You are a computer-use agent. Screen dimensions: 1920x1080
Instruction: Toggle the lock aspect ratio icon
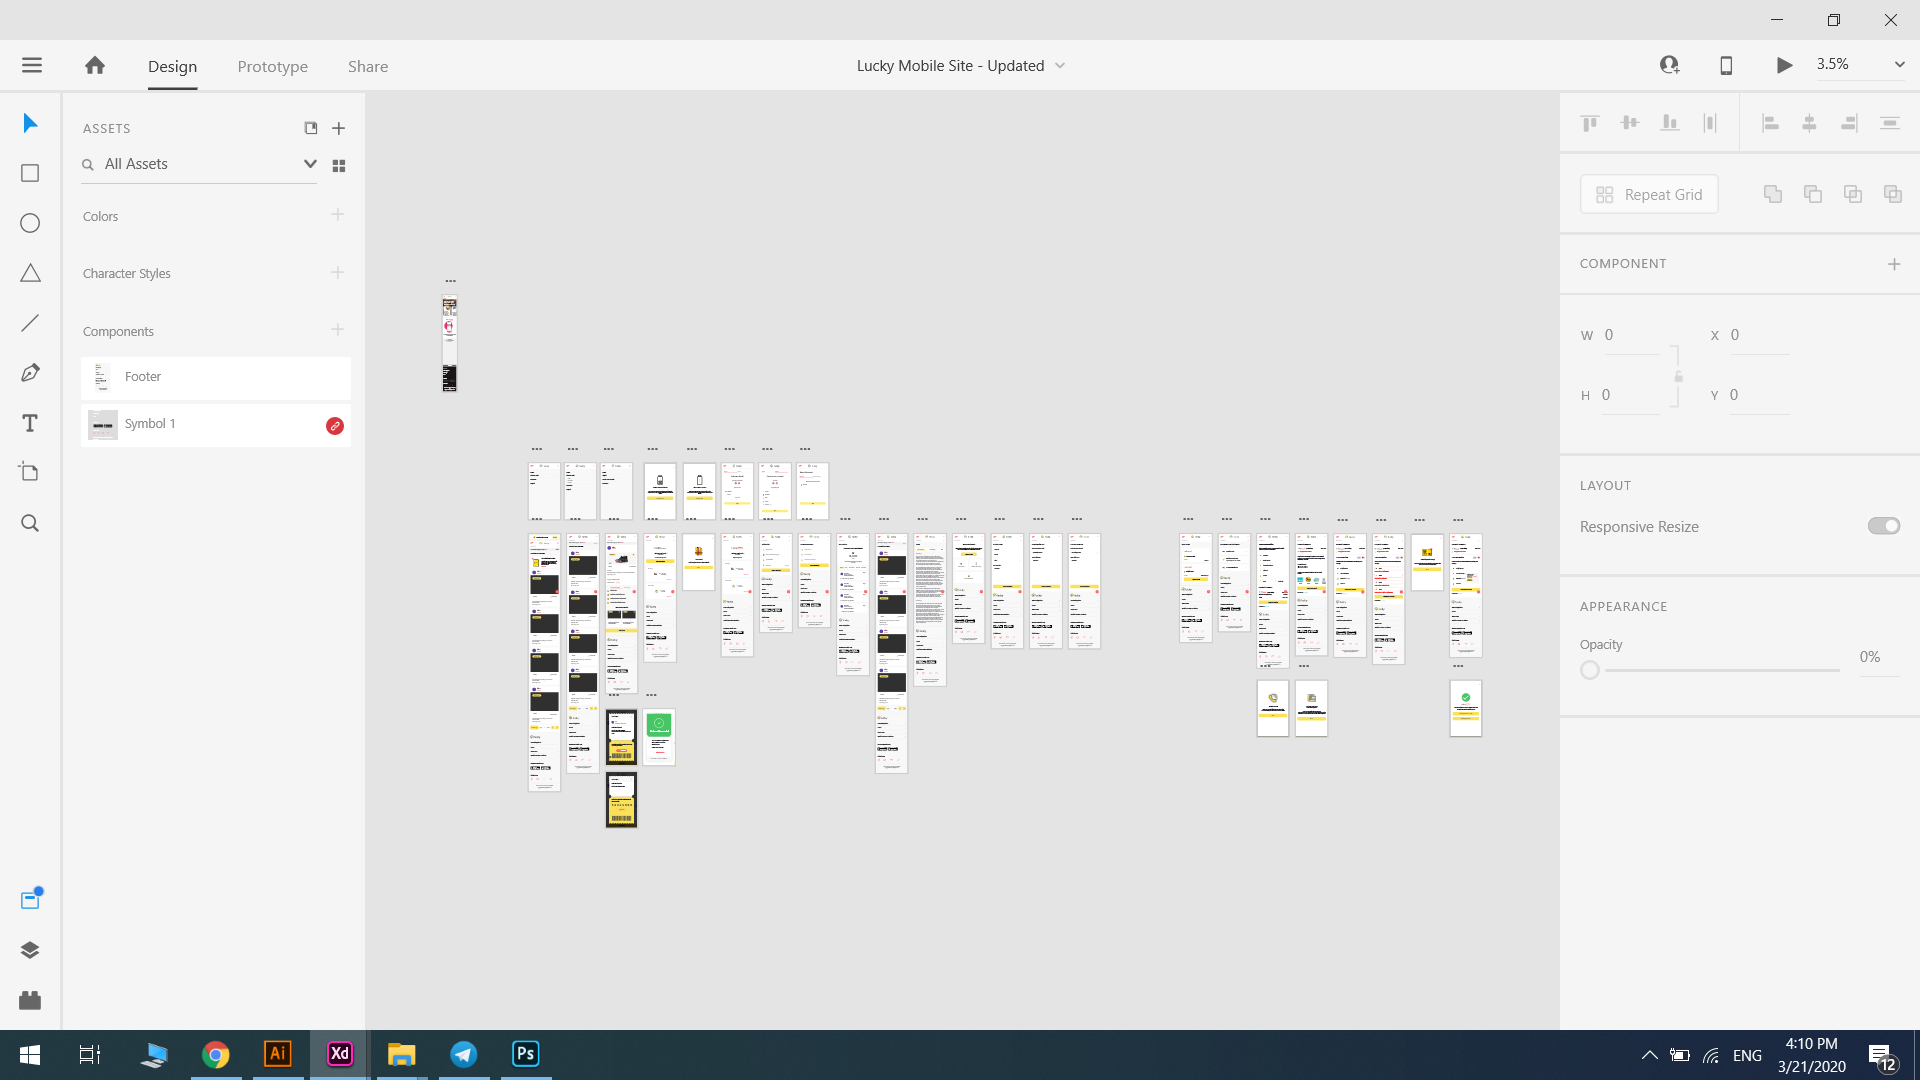[x=1679, y=377]
